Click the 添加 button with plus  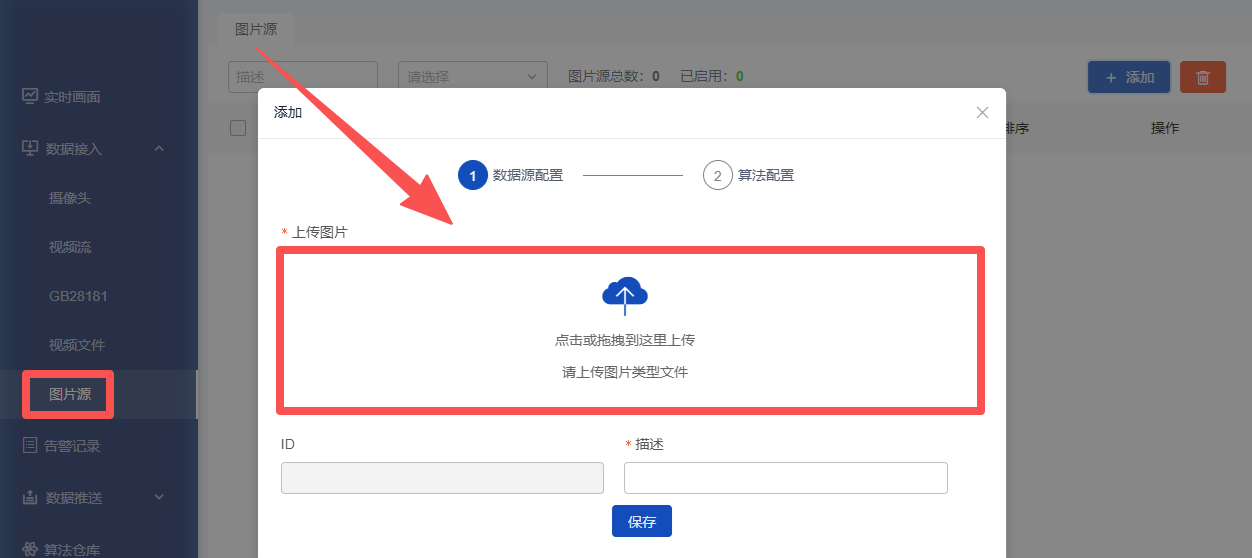(1129, 77)
